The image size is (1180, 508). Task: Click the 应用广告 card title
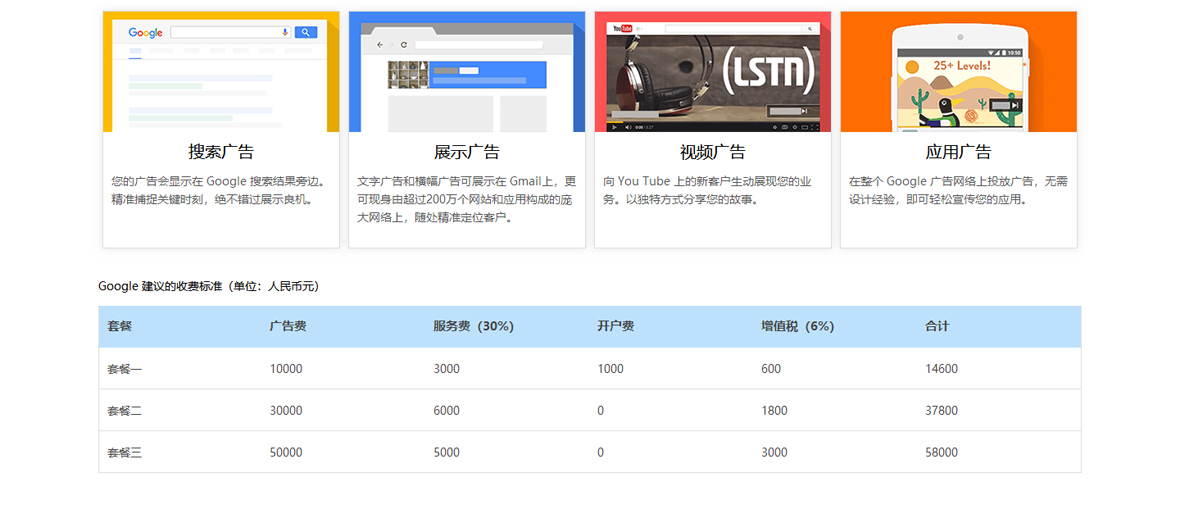click(x=959, y=152)
